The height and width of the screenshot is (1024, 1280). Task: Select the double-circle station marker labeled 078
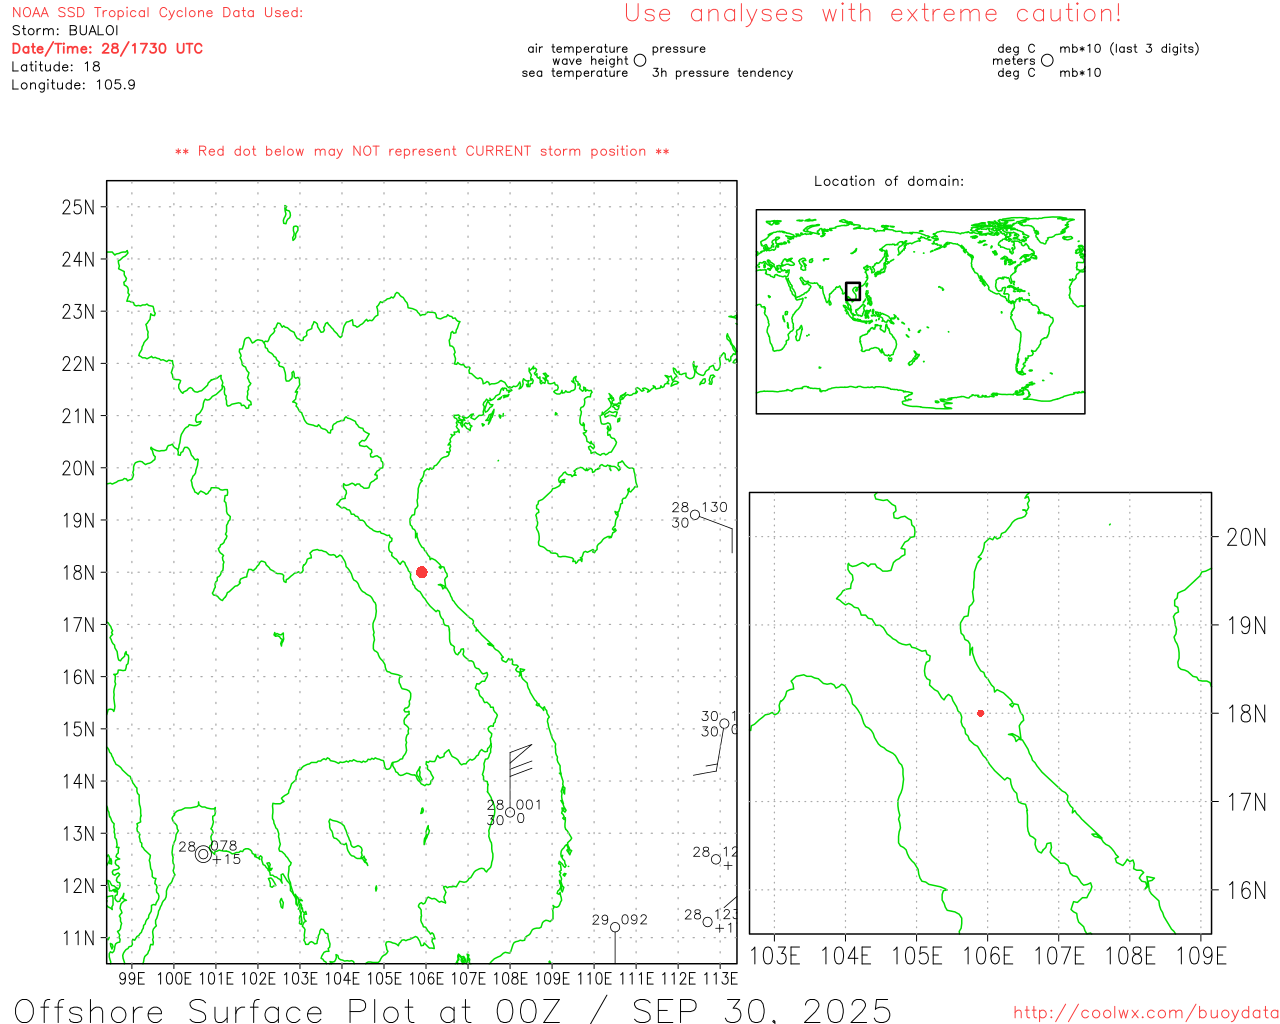(x=203, y=854)
